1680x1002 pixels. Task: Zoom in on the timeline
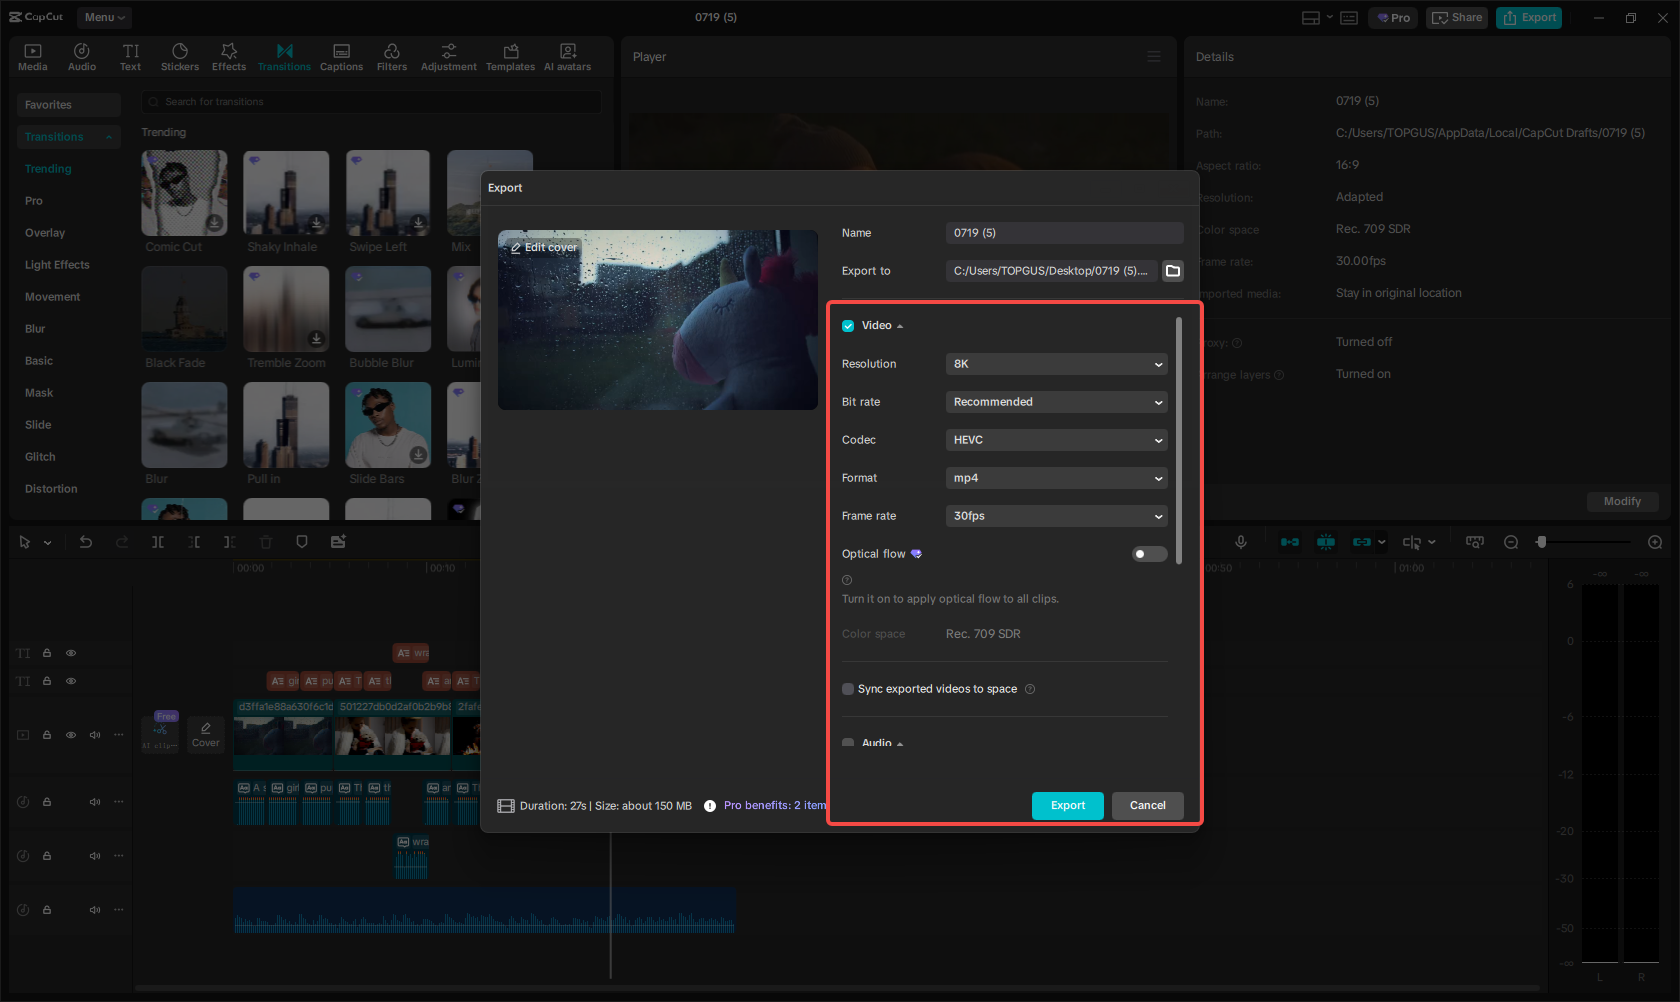pyautogui.click(x=1655, y=541)
